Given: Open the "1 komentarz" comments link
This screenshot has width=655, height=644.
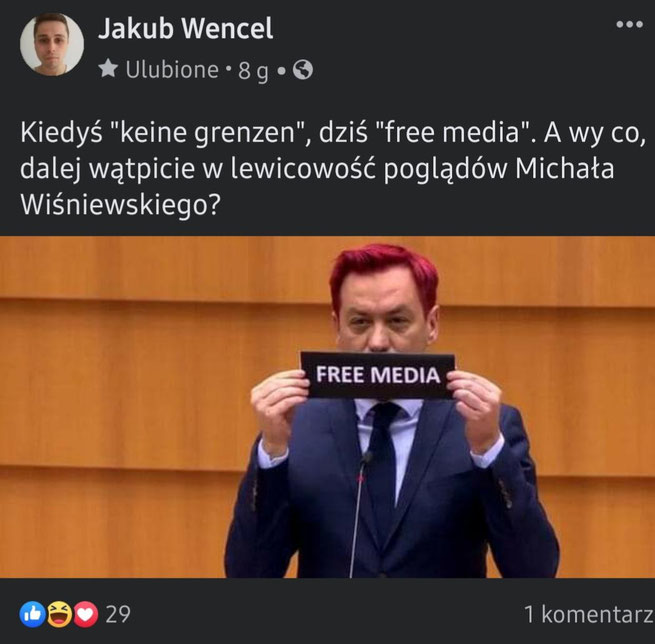Looking at the screenshot, I should (589, 614).
